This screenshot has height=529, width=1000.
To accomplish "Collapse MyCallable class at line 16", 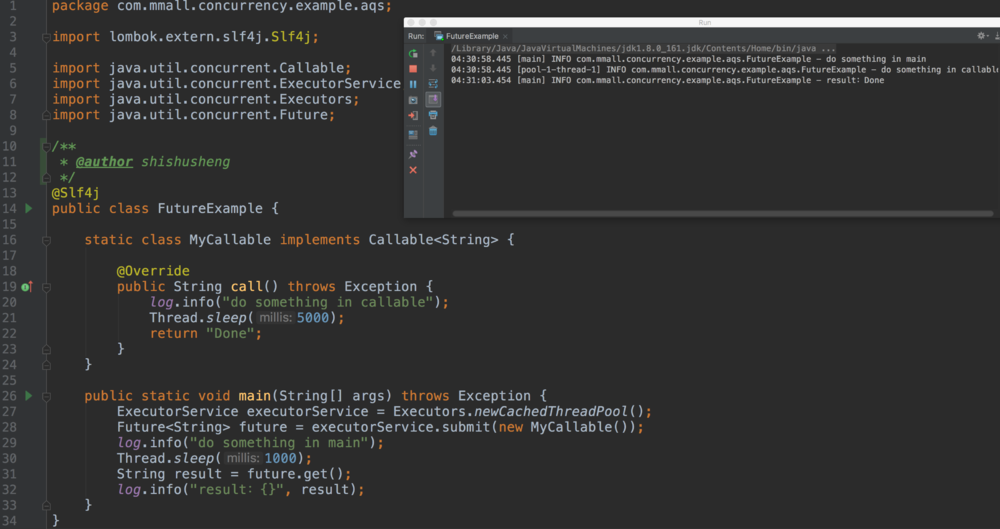I will coord(46,241).
